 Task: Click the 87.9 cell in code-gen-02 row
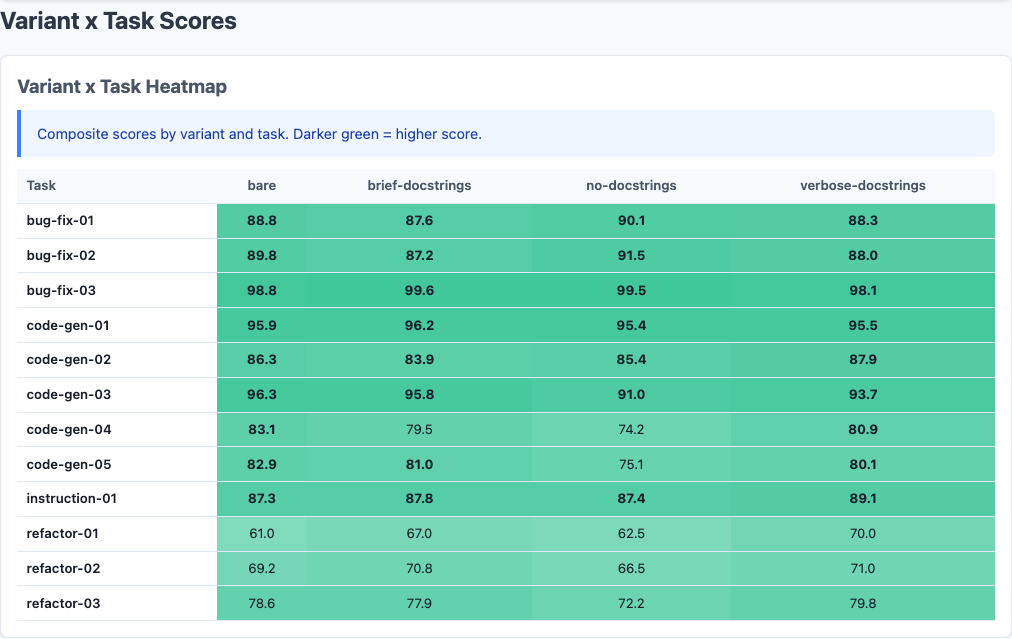862,360
